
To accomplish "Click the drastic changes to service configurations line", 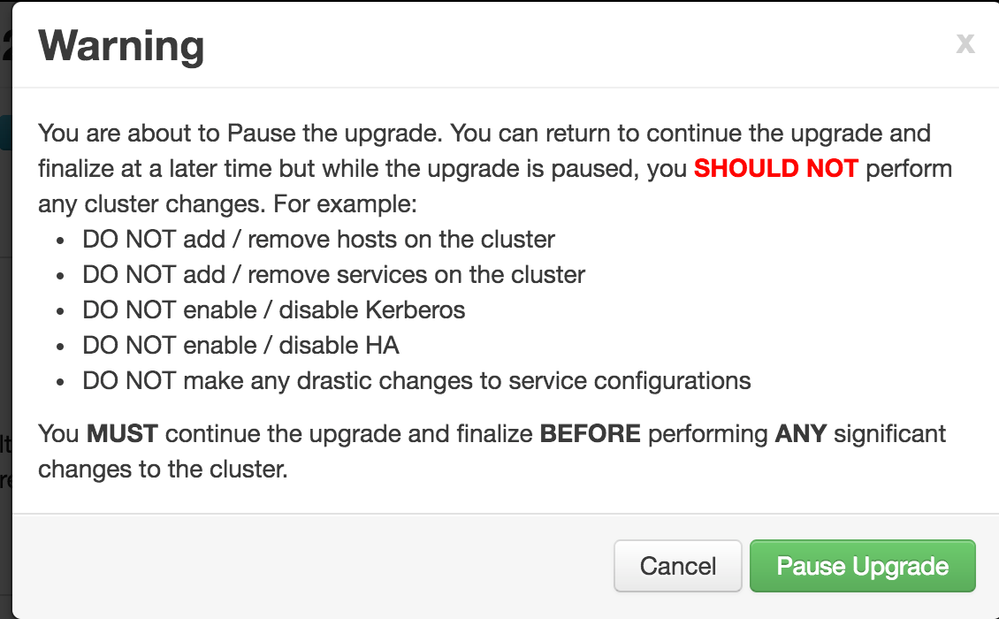I will pyautogui.click(x=416, y=380).
